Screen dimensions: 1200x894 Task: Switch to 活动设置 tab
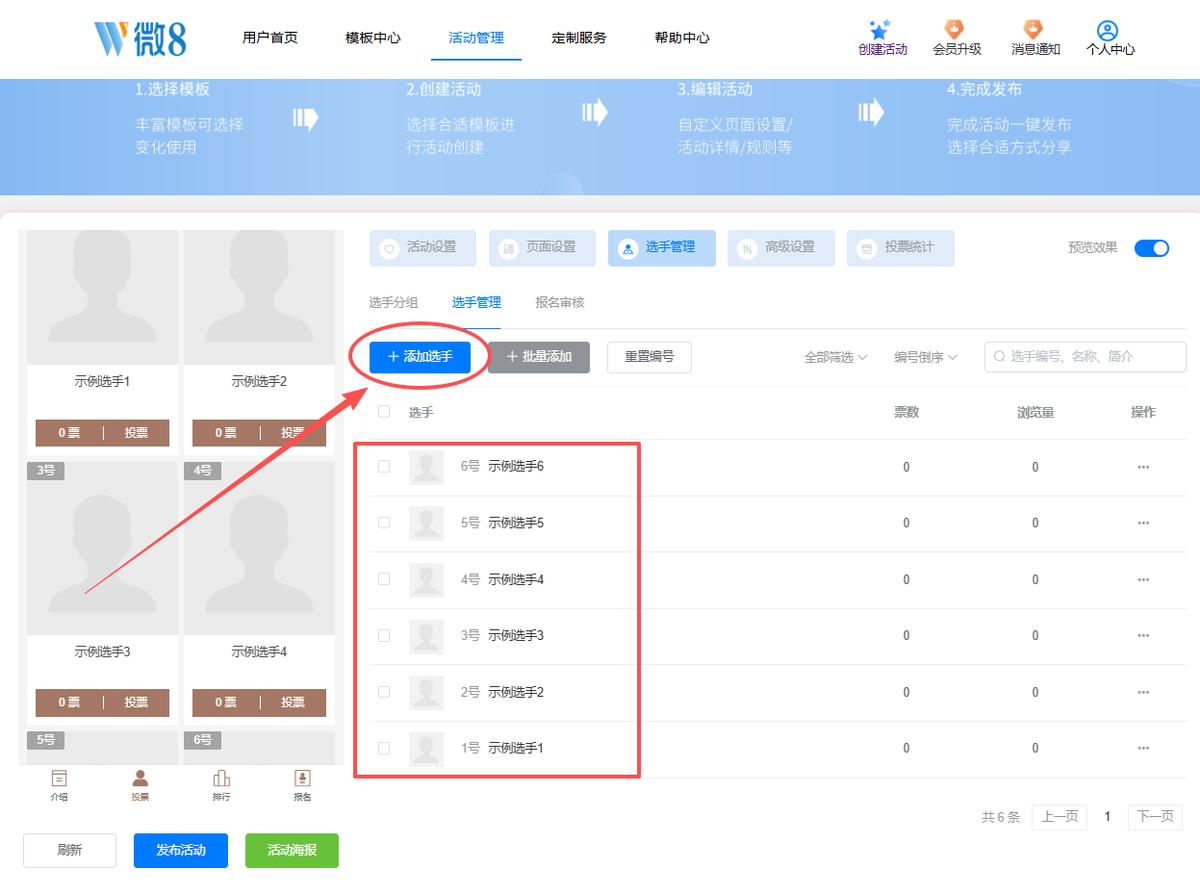(423, 248)
